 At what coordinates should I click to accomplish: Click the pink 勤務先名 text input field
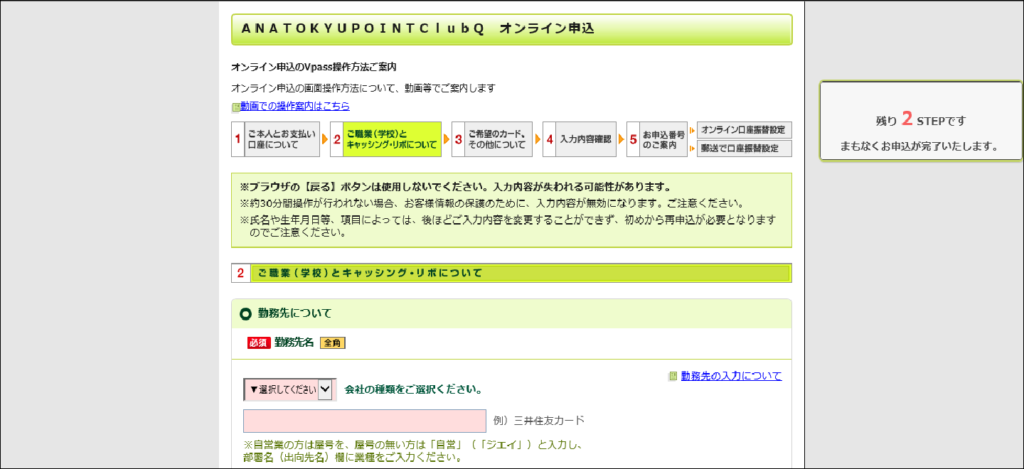point(364,421)
